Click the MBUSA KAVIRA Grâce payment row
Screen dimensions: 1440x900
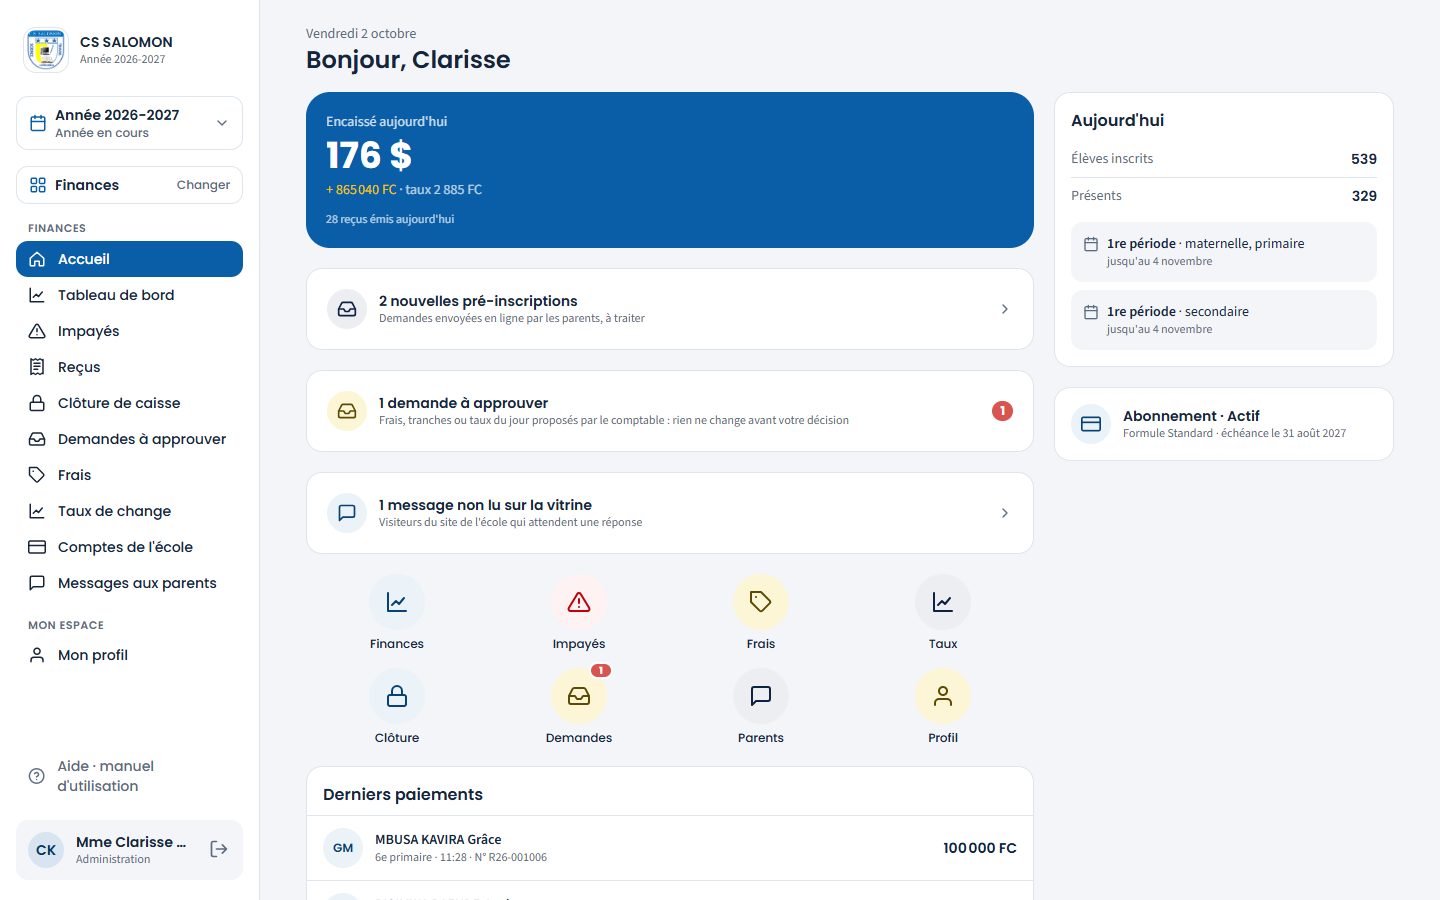pyautogui.click(x=670, y=848)
